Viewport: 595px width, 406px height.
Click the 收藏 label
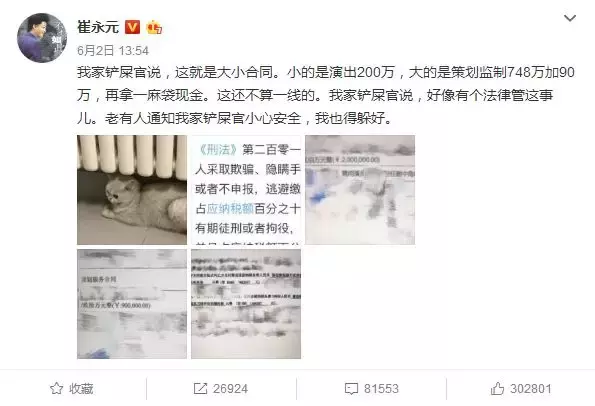click(x=81, y=389)
